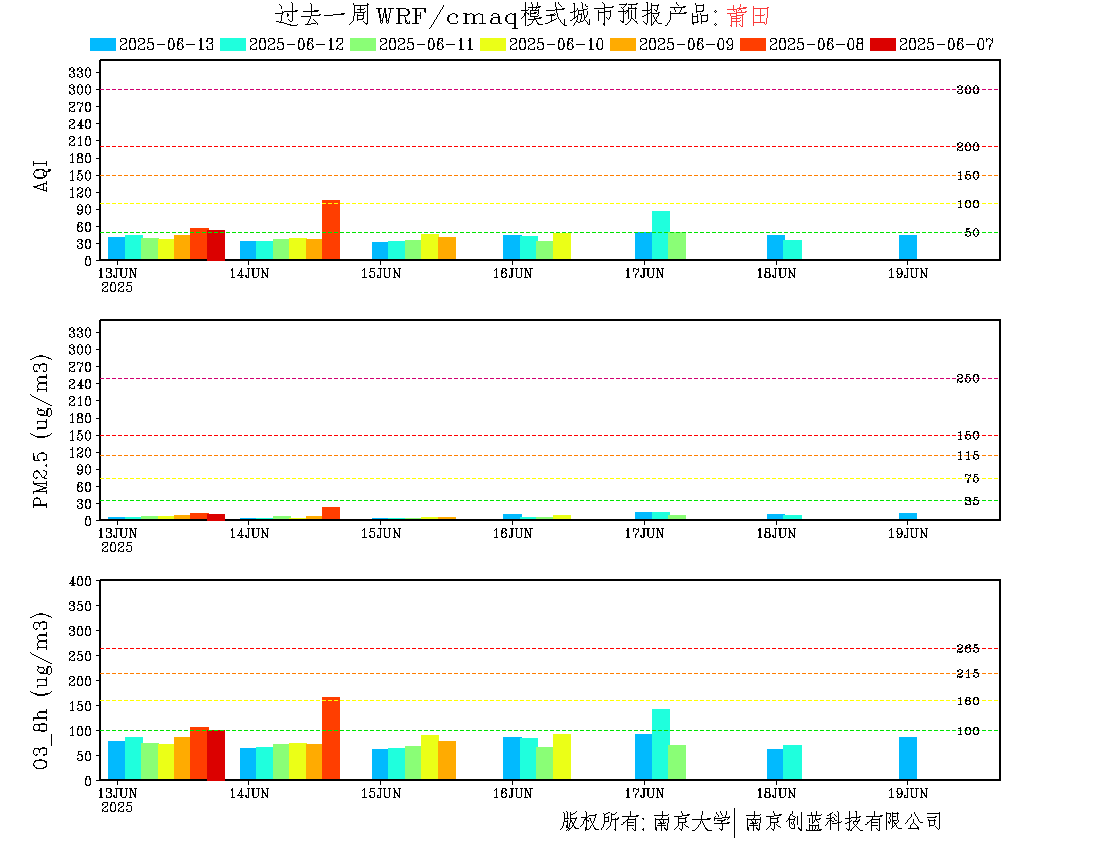The height and width of the screenshot is (850, 1100).
Task: Click the red city name 莆田 in title
Action: tap(749, 15)
